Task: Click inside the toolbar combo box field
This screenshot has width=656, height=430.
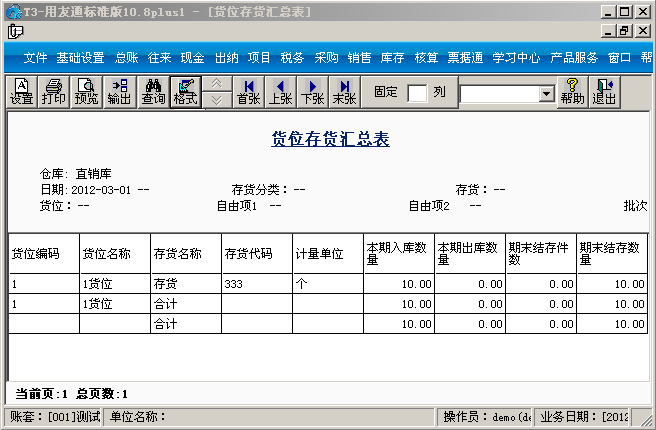Action: point(500,94)
